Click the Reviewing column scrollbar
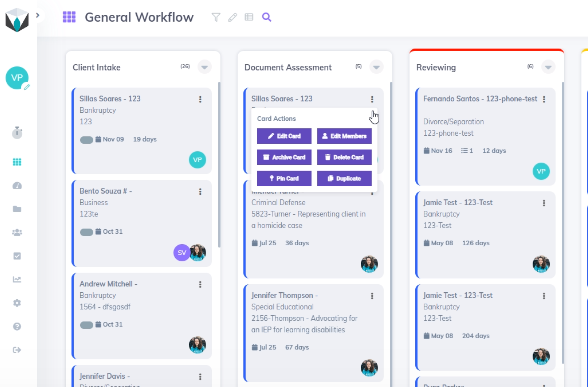 pyautogui.click(x=562, y=222)
